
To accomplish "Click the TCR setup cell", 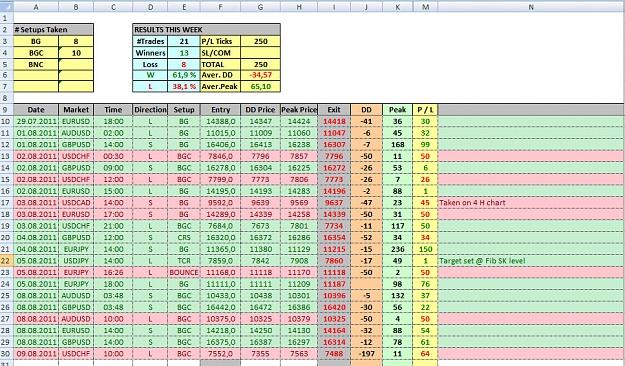I will pos(184,261).
